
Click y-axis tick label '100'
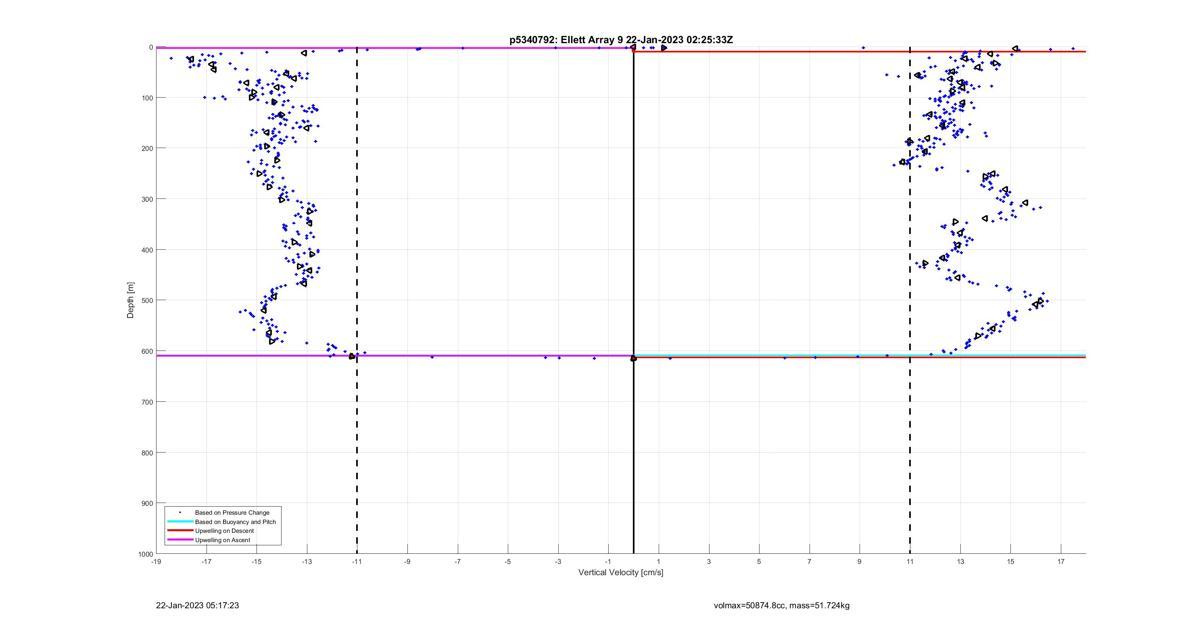(146, 98)
